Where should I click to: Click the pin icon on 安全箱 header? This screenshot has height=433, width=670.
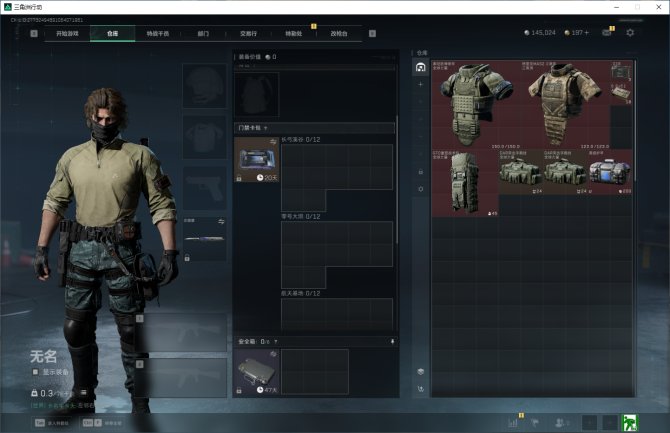[392, 342]
